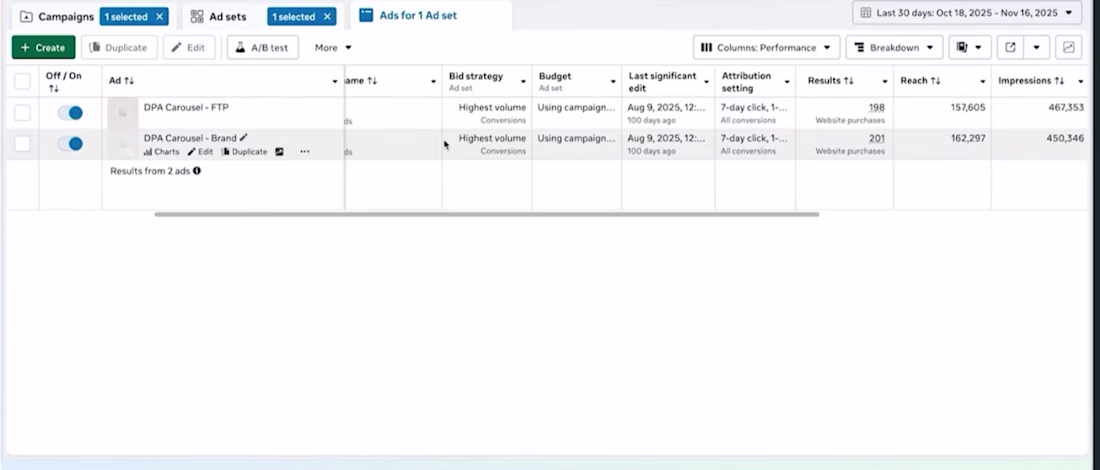Open the Results column options arrow

click(x=885, y=82)
